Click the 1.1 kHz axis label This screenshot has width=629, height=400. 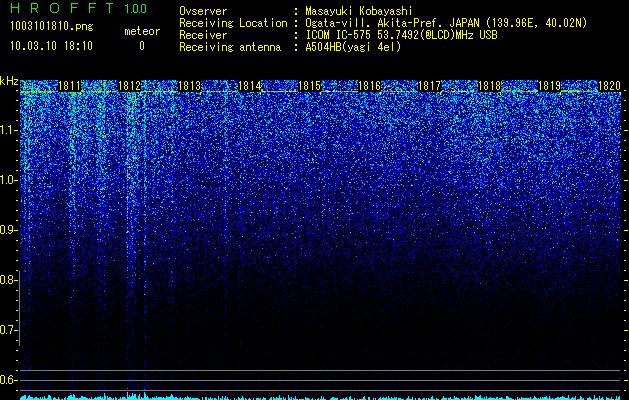tap(9, 130)
